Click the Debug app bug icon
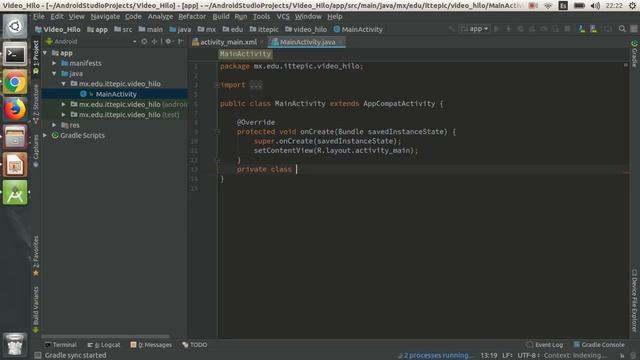The height and width of the screenshot is (360, 640). click(x=520, y=29)
